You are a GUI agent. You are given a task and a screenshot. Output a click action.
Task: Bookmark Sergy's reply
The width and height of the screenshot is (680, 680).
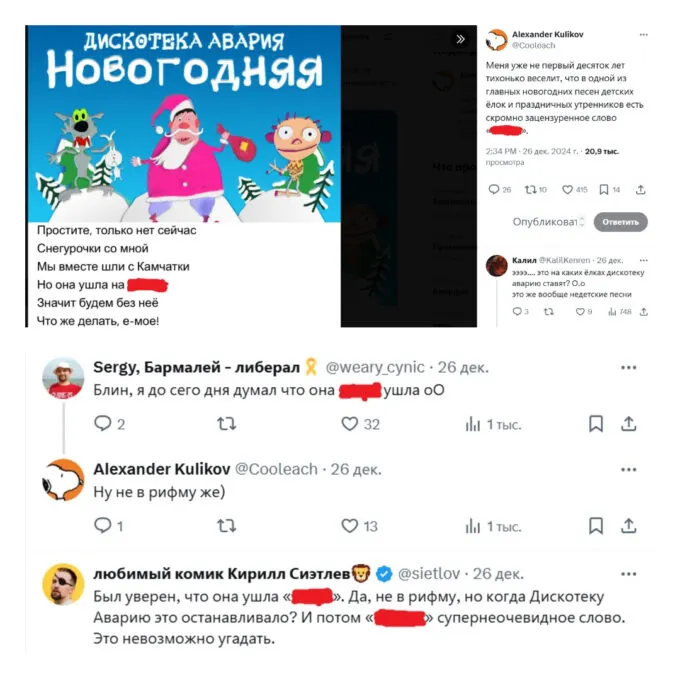click(596, 424)
